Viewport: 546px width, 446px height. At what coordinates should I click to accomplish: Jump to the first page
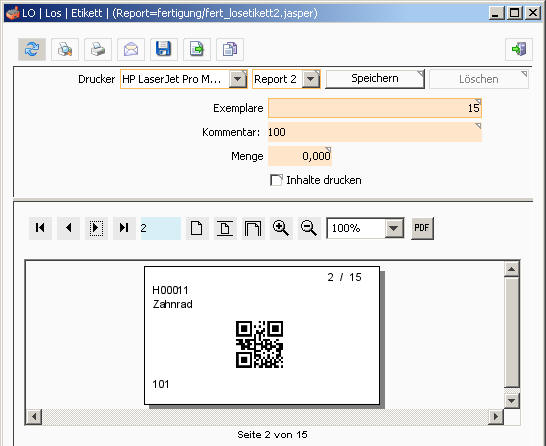tap(40, 228)
